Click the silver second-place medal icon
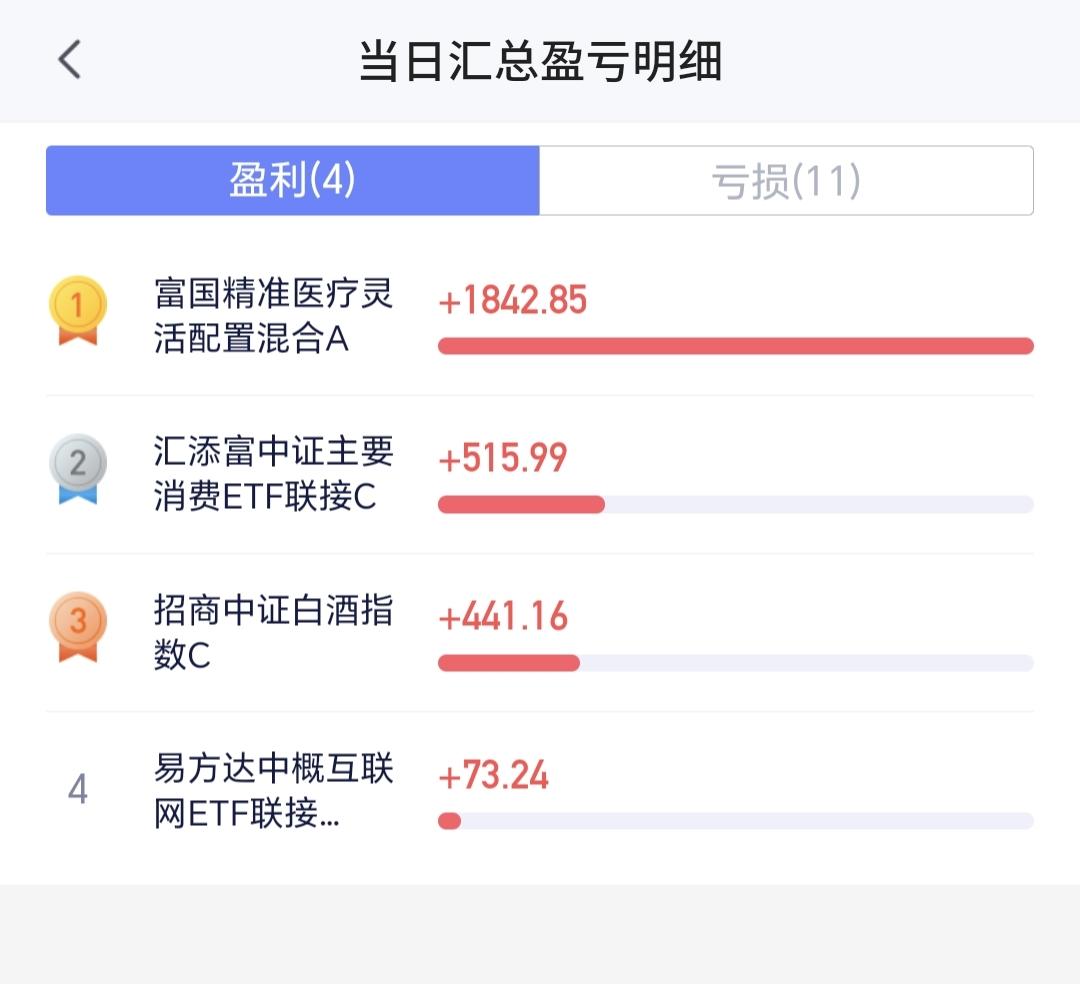Screen dimensions: 1080x984 pyautogui.click(x=78, y=468)
